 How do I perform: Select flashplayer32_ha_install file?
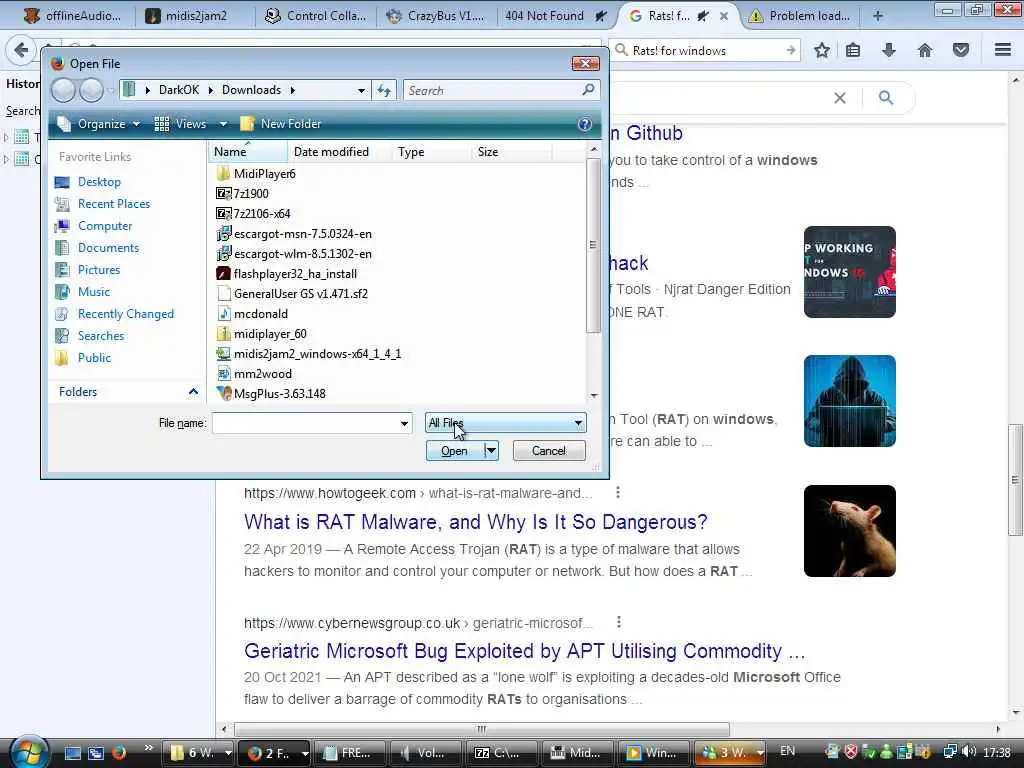(x=295, y=274)
